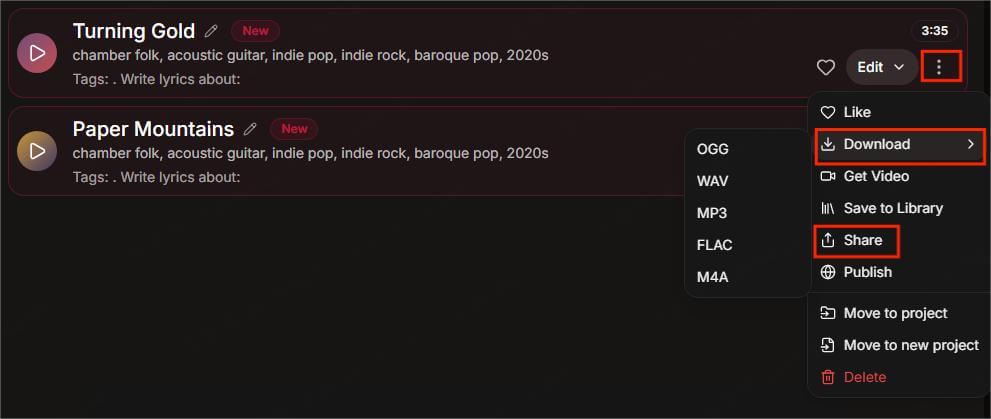991x419 pixels.
Task: Open the three-dot more options menu
Action: pyautogui.click(x=939, y=67)
